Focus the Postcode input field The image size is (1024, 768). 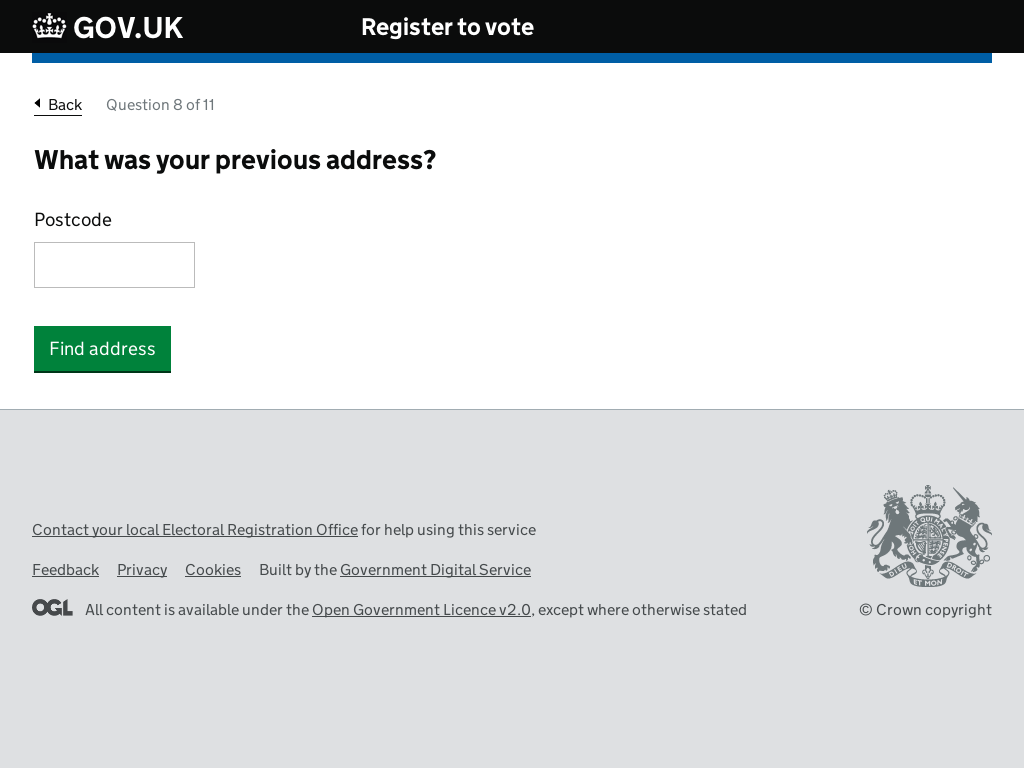coord(114,264)
